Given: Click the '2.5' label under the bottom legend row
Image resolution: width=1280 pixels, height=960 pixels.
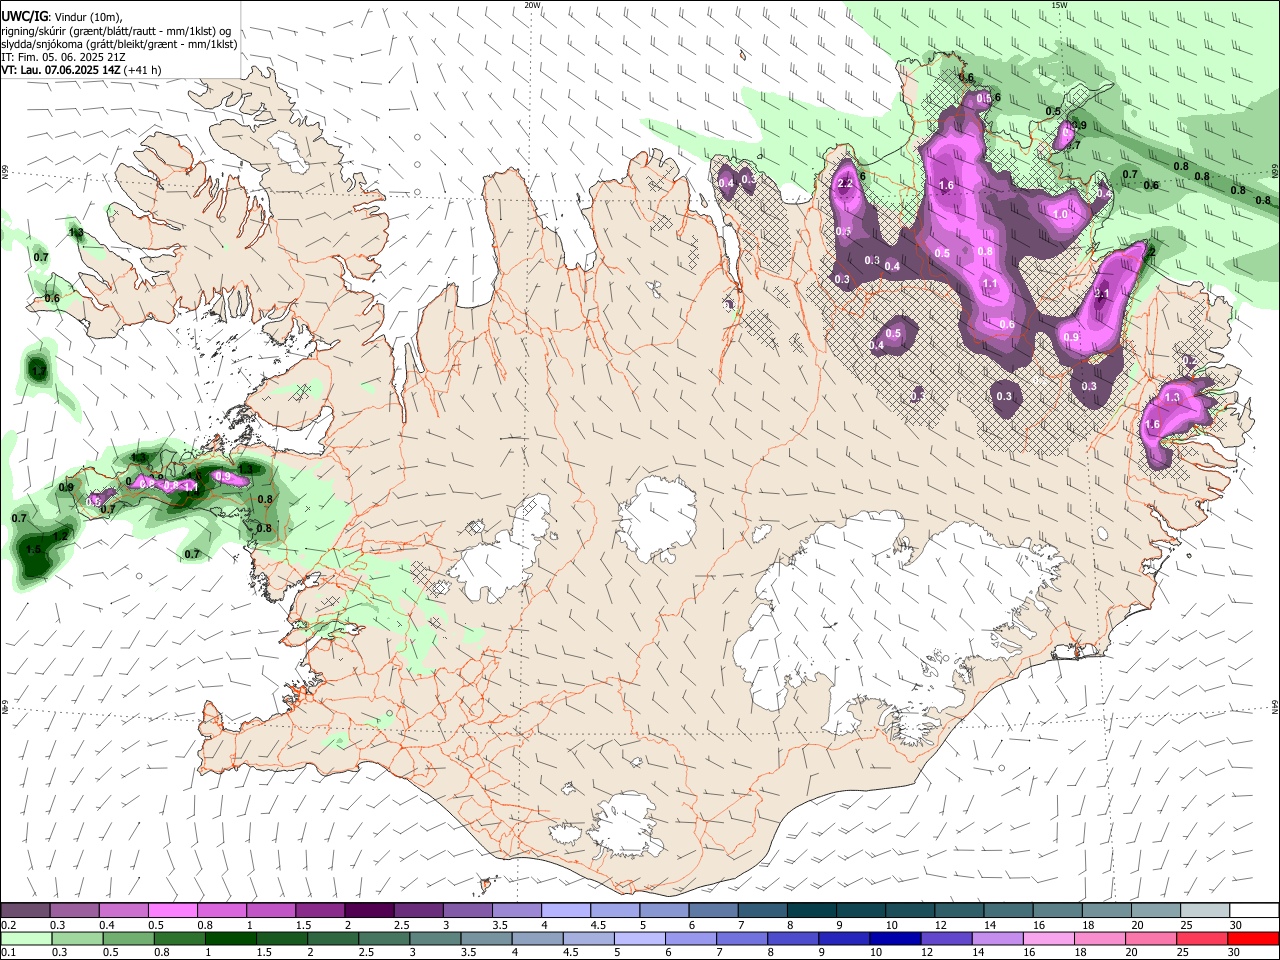Looking at the screenshot, I should tap(367, 952).
